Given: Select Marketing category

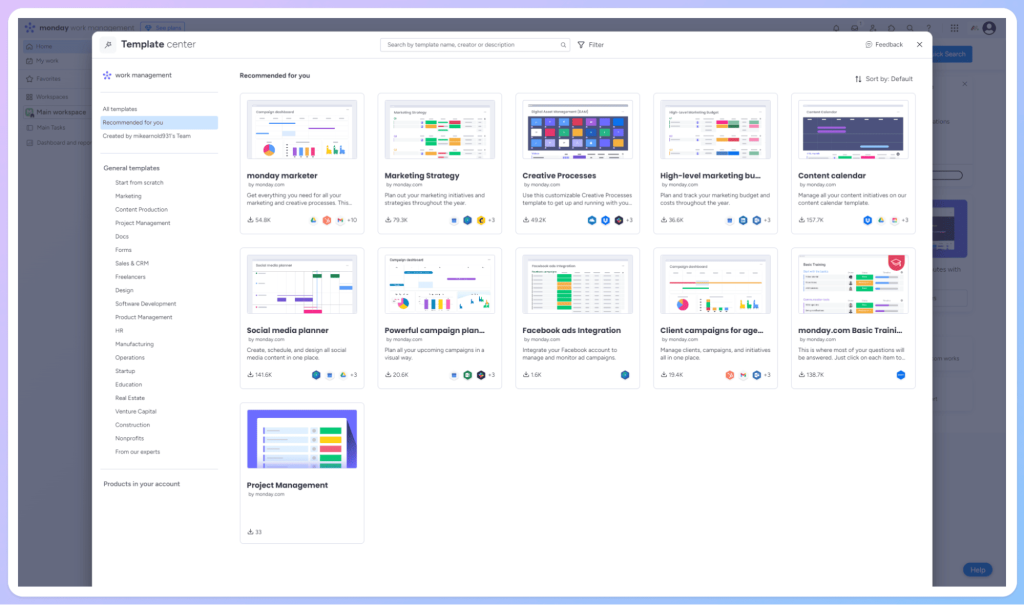Looking at the screenshot, I should click(x=128, y=196).
